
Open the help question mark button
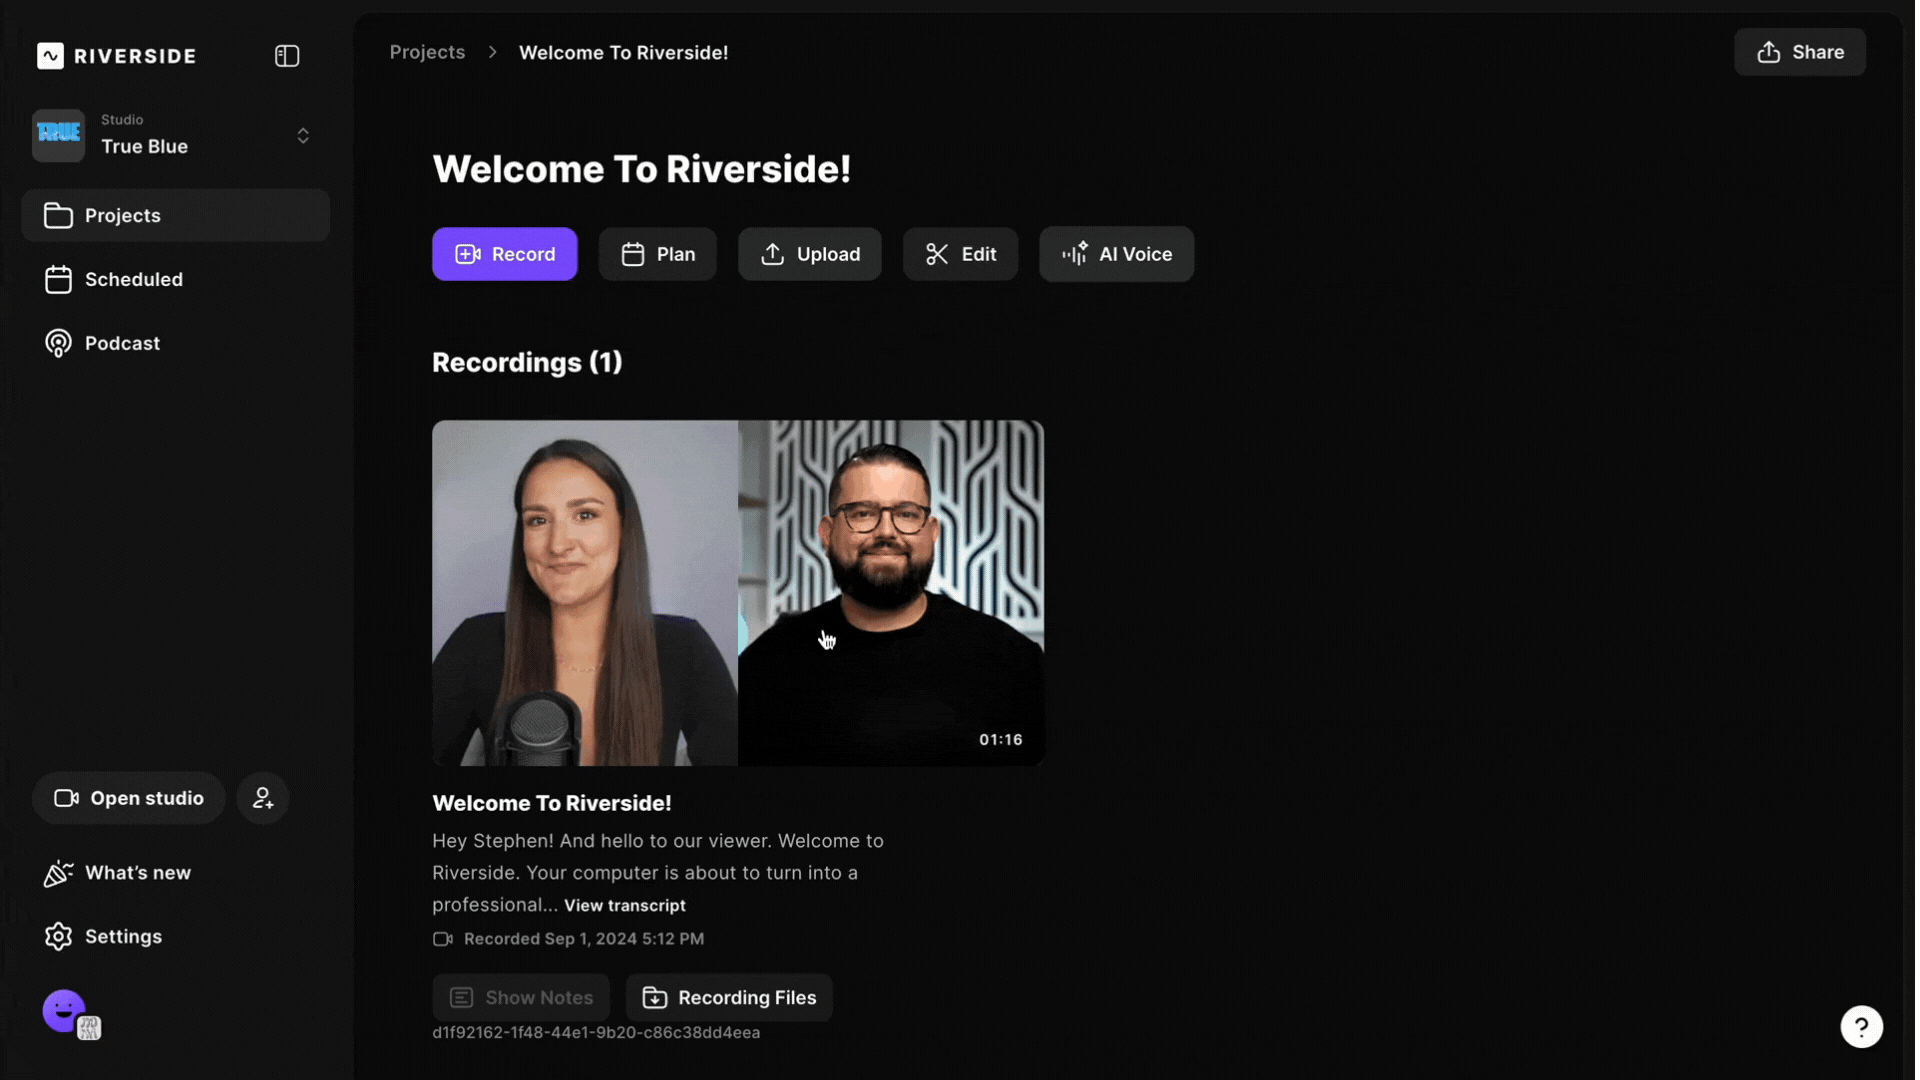coord(1861,1027)
